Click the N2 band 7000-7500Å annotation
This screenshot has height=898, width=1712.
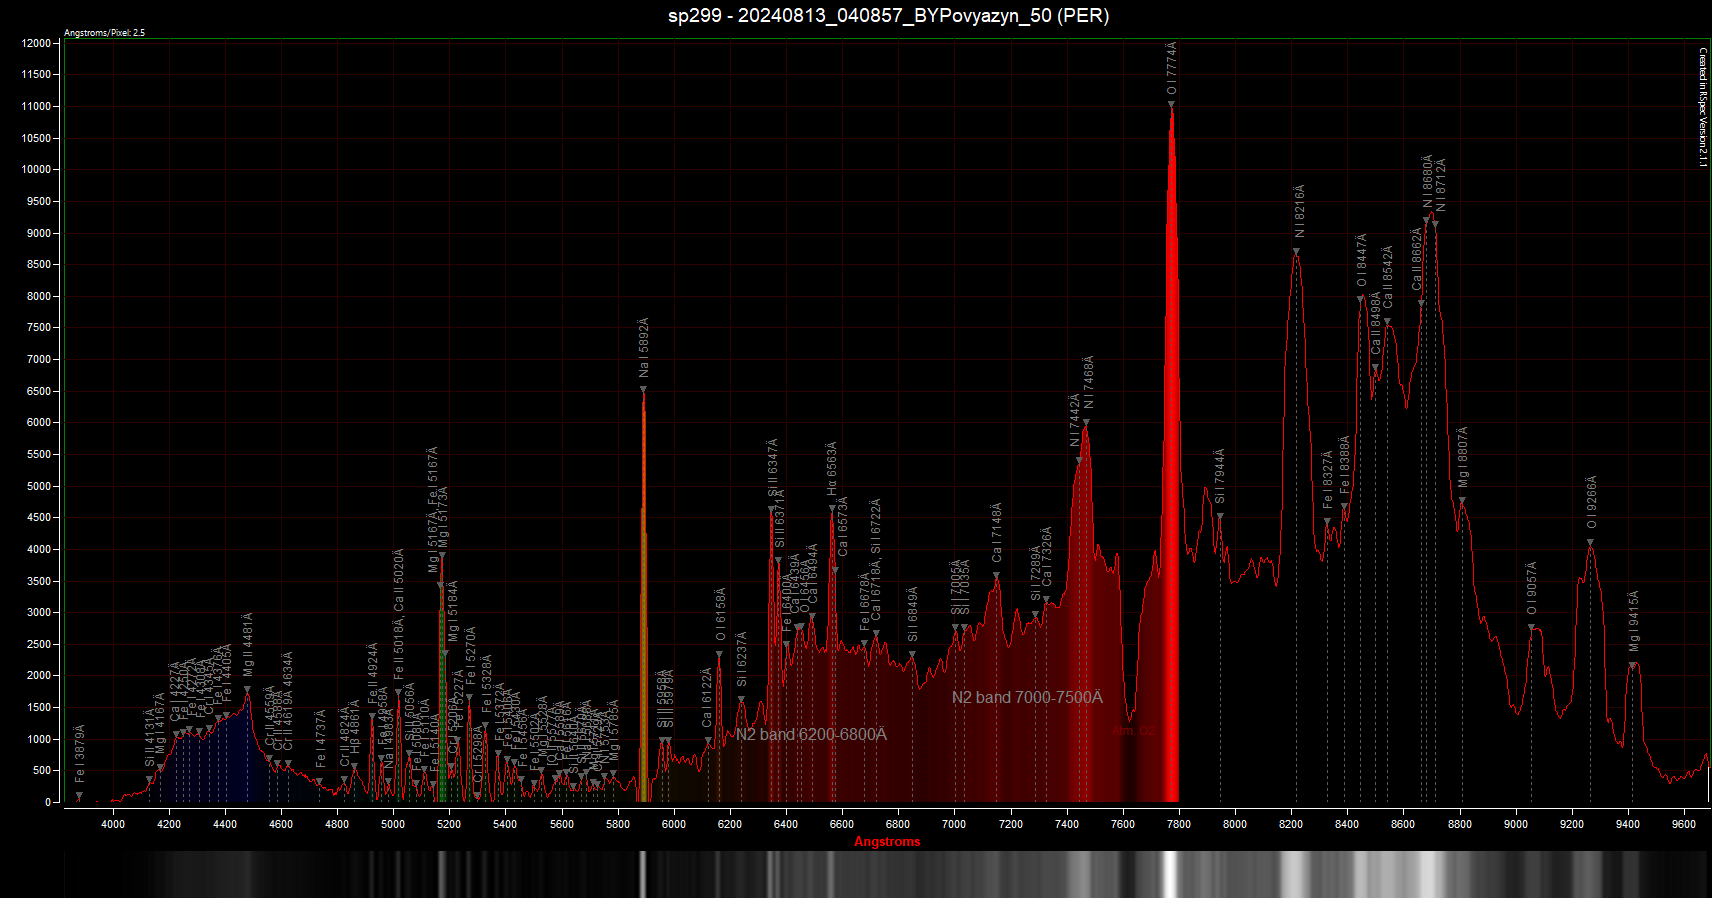[1027, 697]
